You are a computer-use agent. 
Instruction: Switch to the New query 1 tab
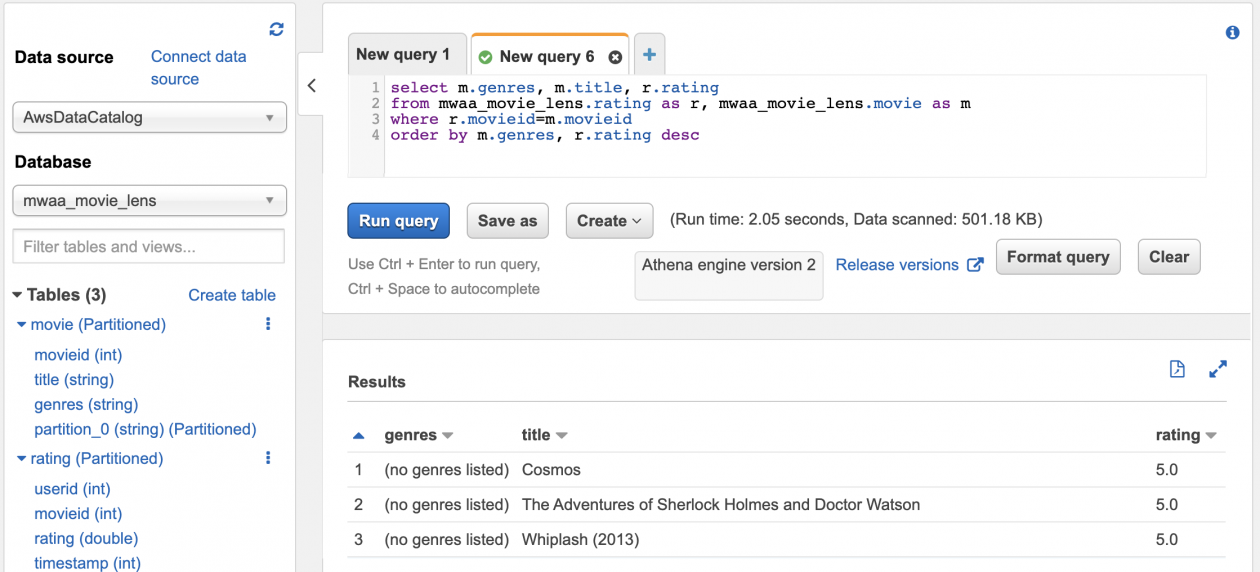click(403, 55)
